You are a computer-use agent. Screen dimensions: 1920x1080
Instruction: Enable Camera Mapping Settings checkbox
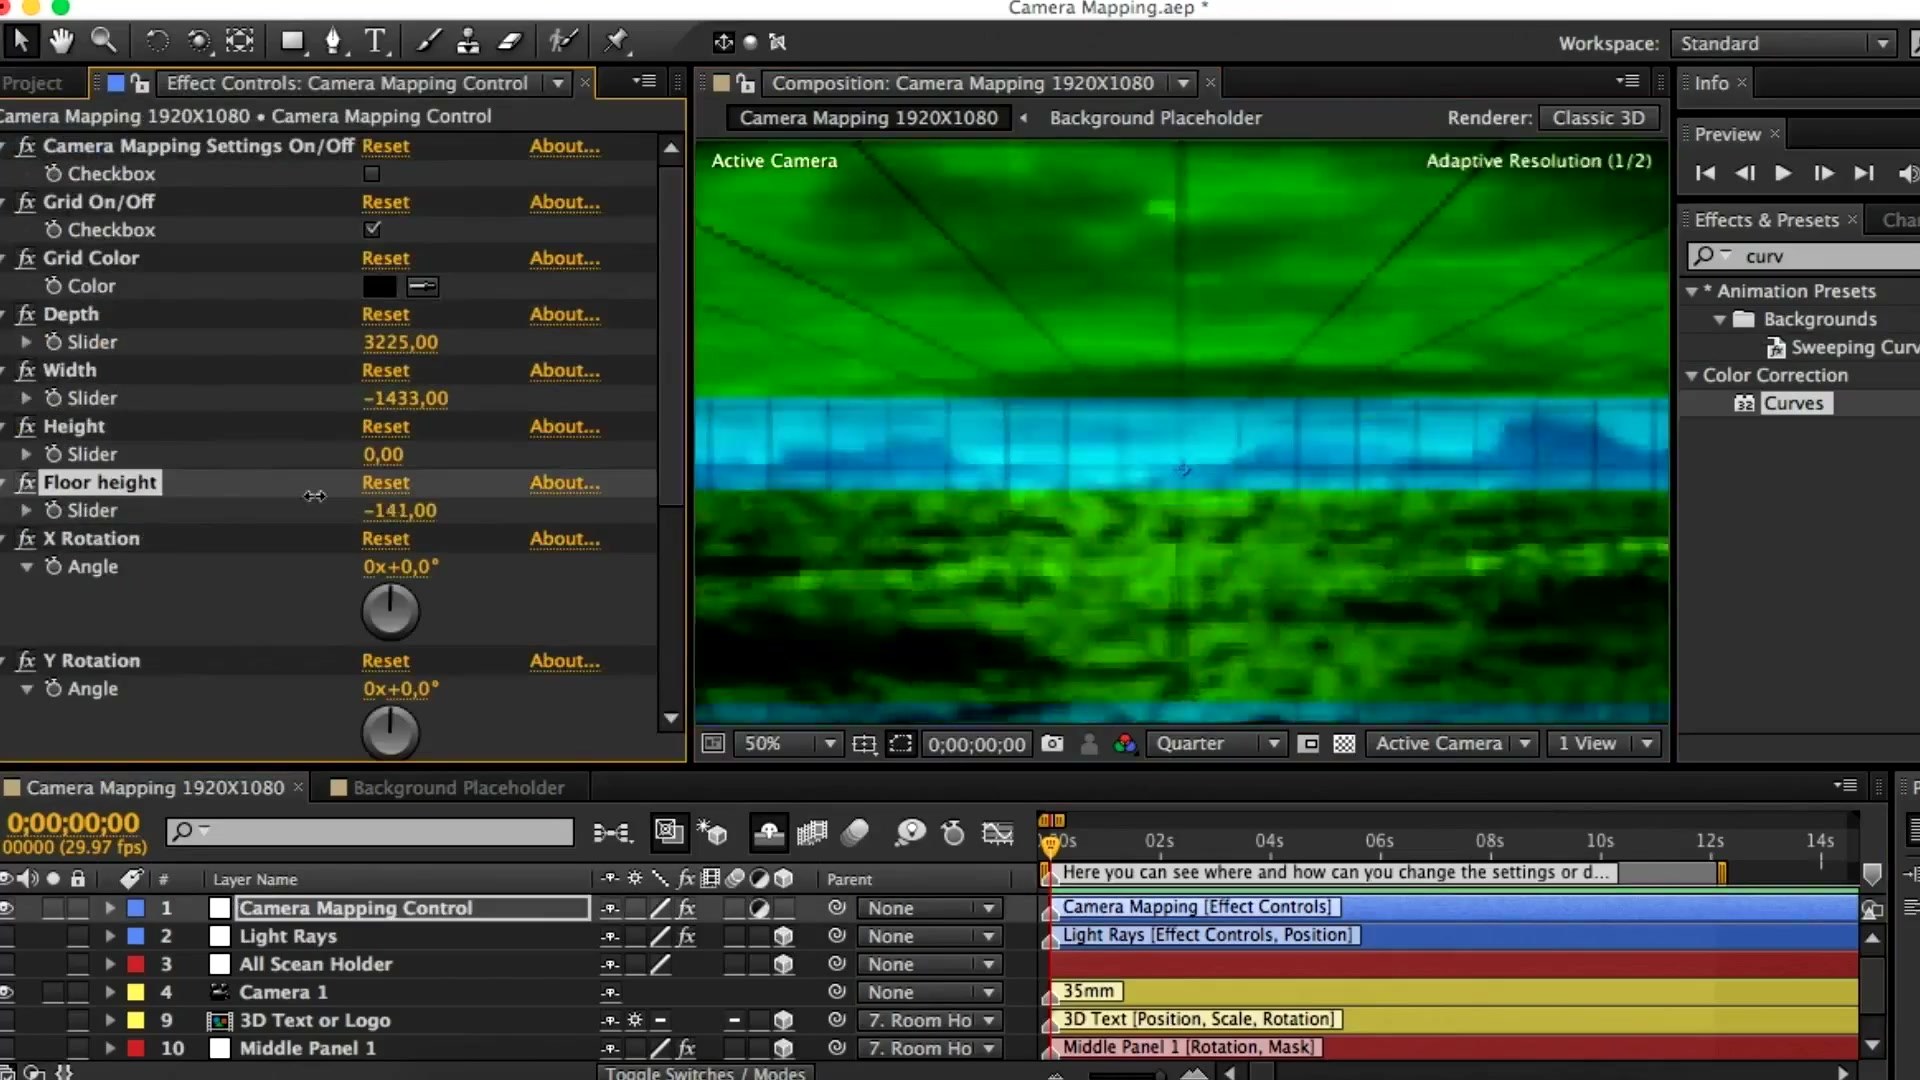372,173
